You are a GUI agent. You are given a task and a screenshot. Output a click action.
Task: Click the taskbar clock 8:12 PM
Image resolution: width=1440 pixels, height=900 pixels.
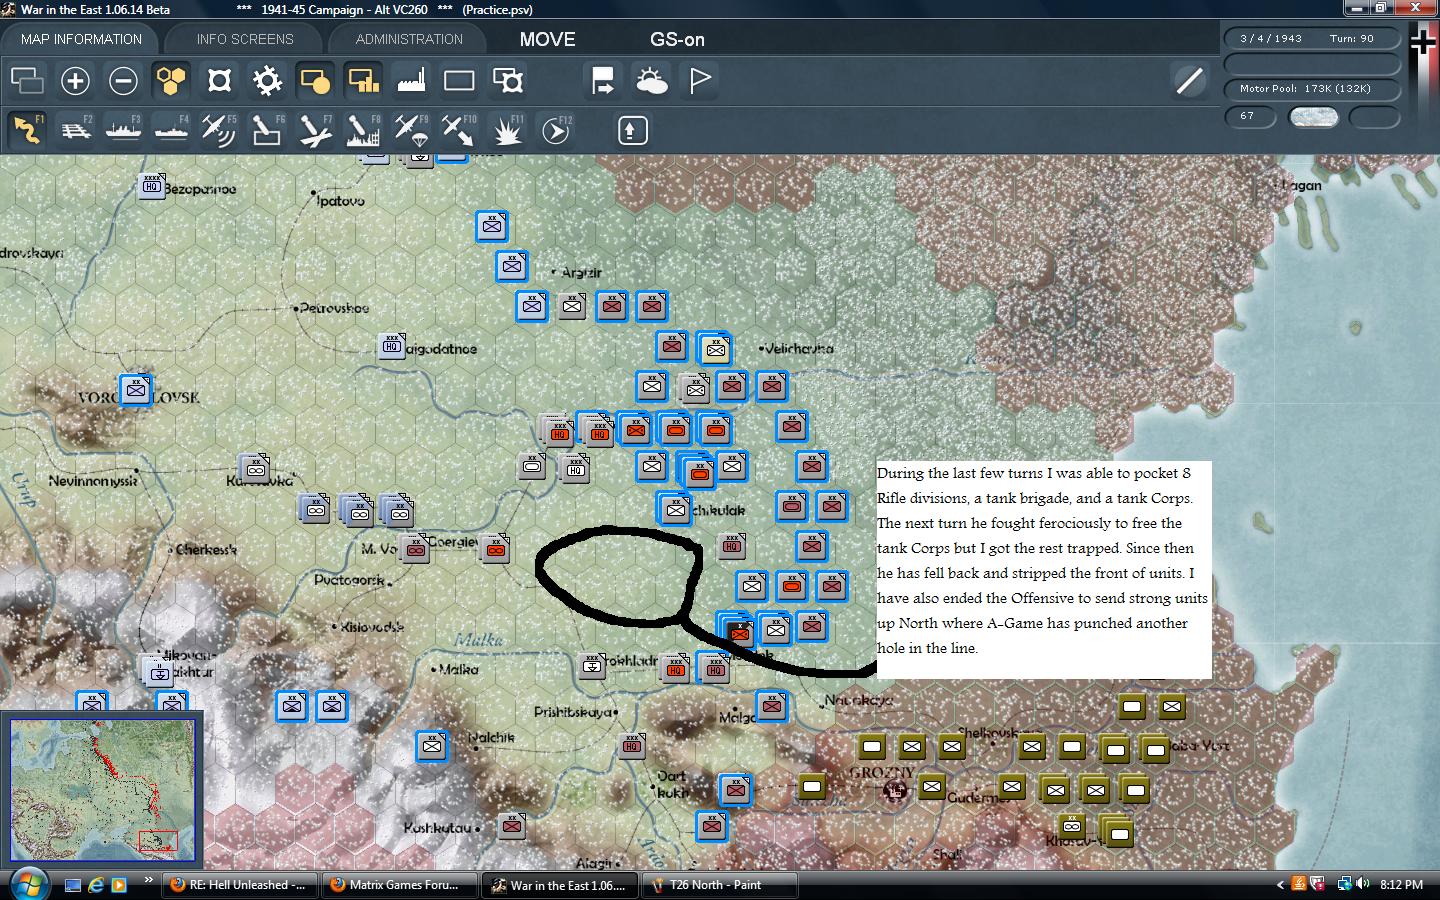[x=1401, y=885]
